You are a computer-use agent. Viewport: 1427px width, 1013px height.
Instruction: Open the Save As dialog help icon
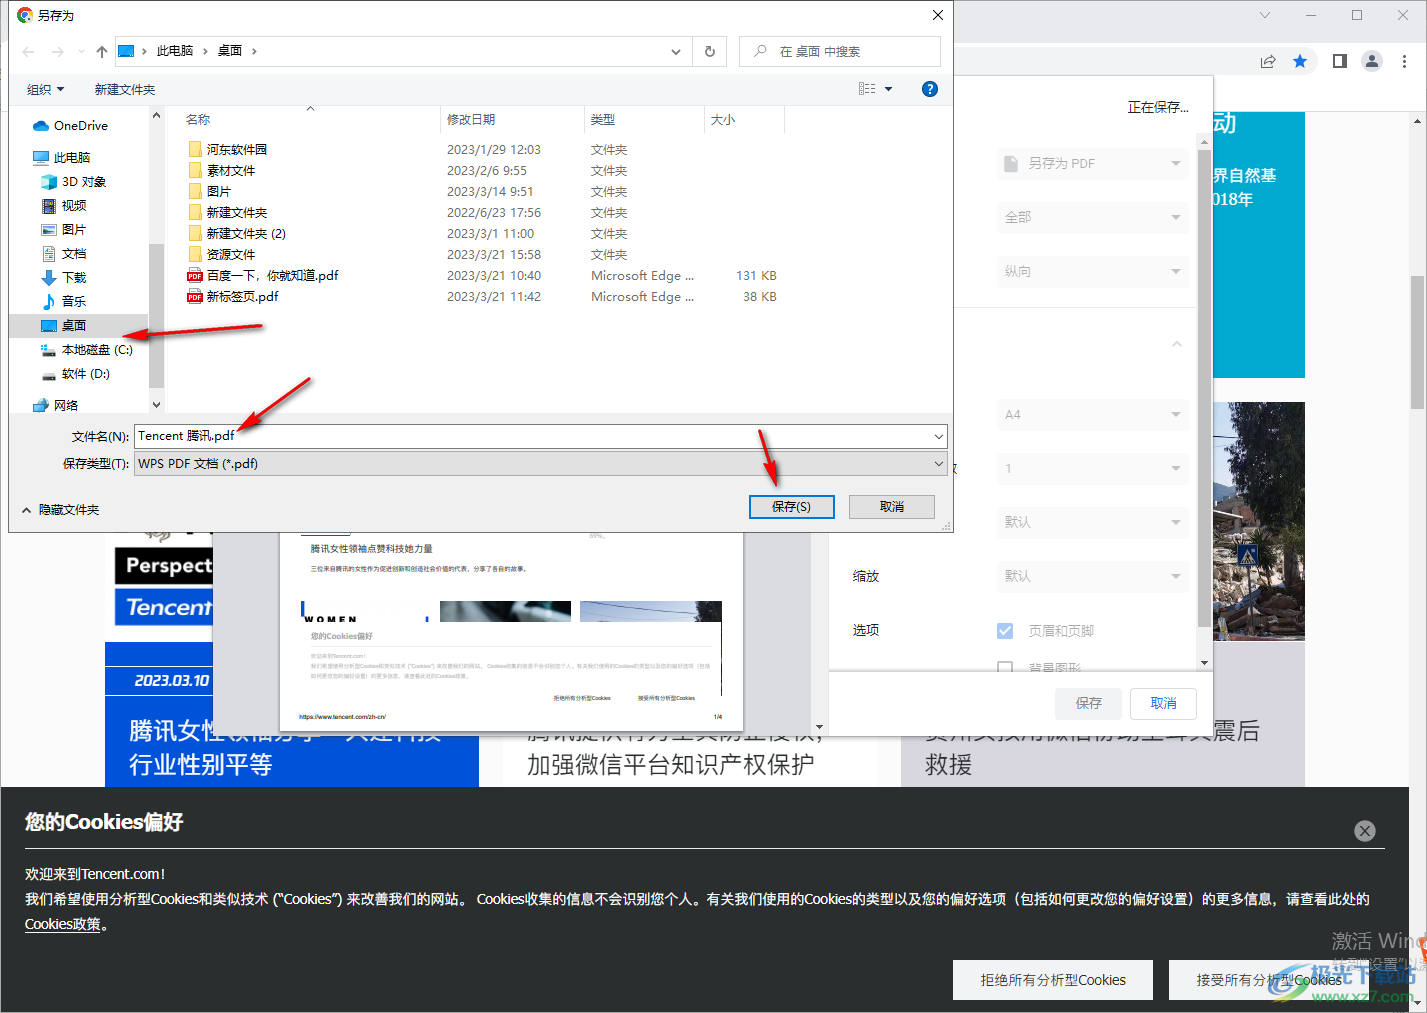930,89
